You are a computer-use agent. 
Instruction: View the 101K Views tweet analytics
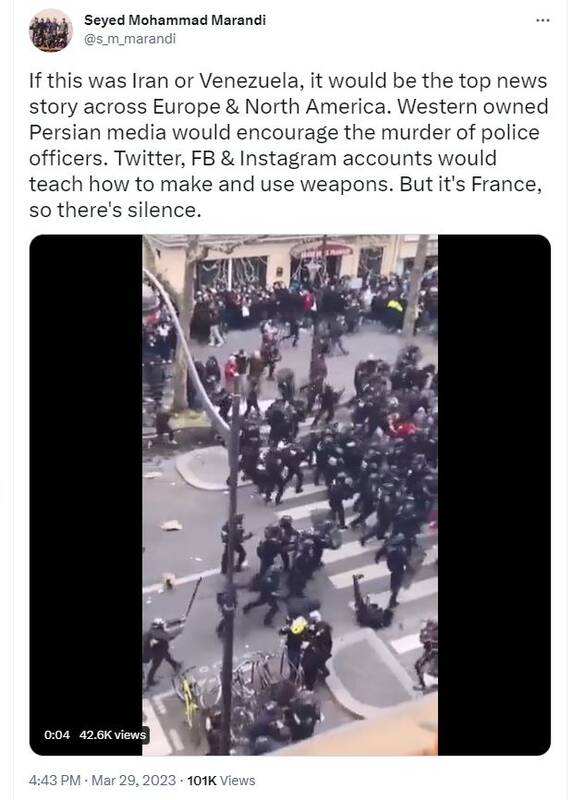[x=221, y=781]
